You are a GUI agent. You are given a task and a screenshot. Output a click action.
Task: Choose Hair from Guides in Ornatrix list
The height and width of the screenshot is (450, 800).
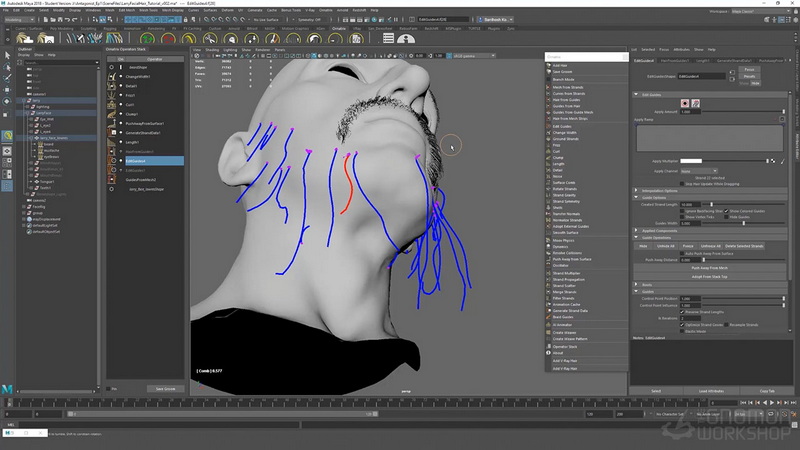coord(566,99)
